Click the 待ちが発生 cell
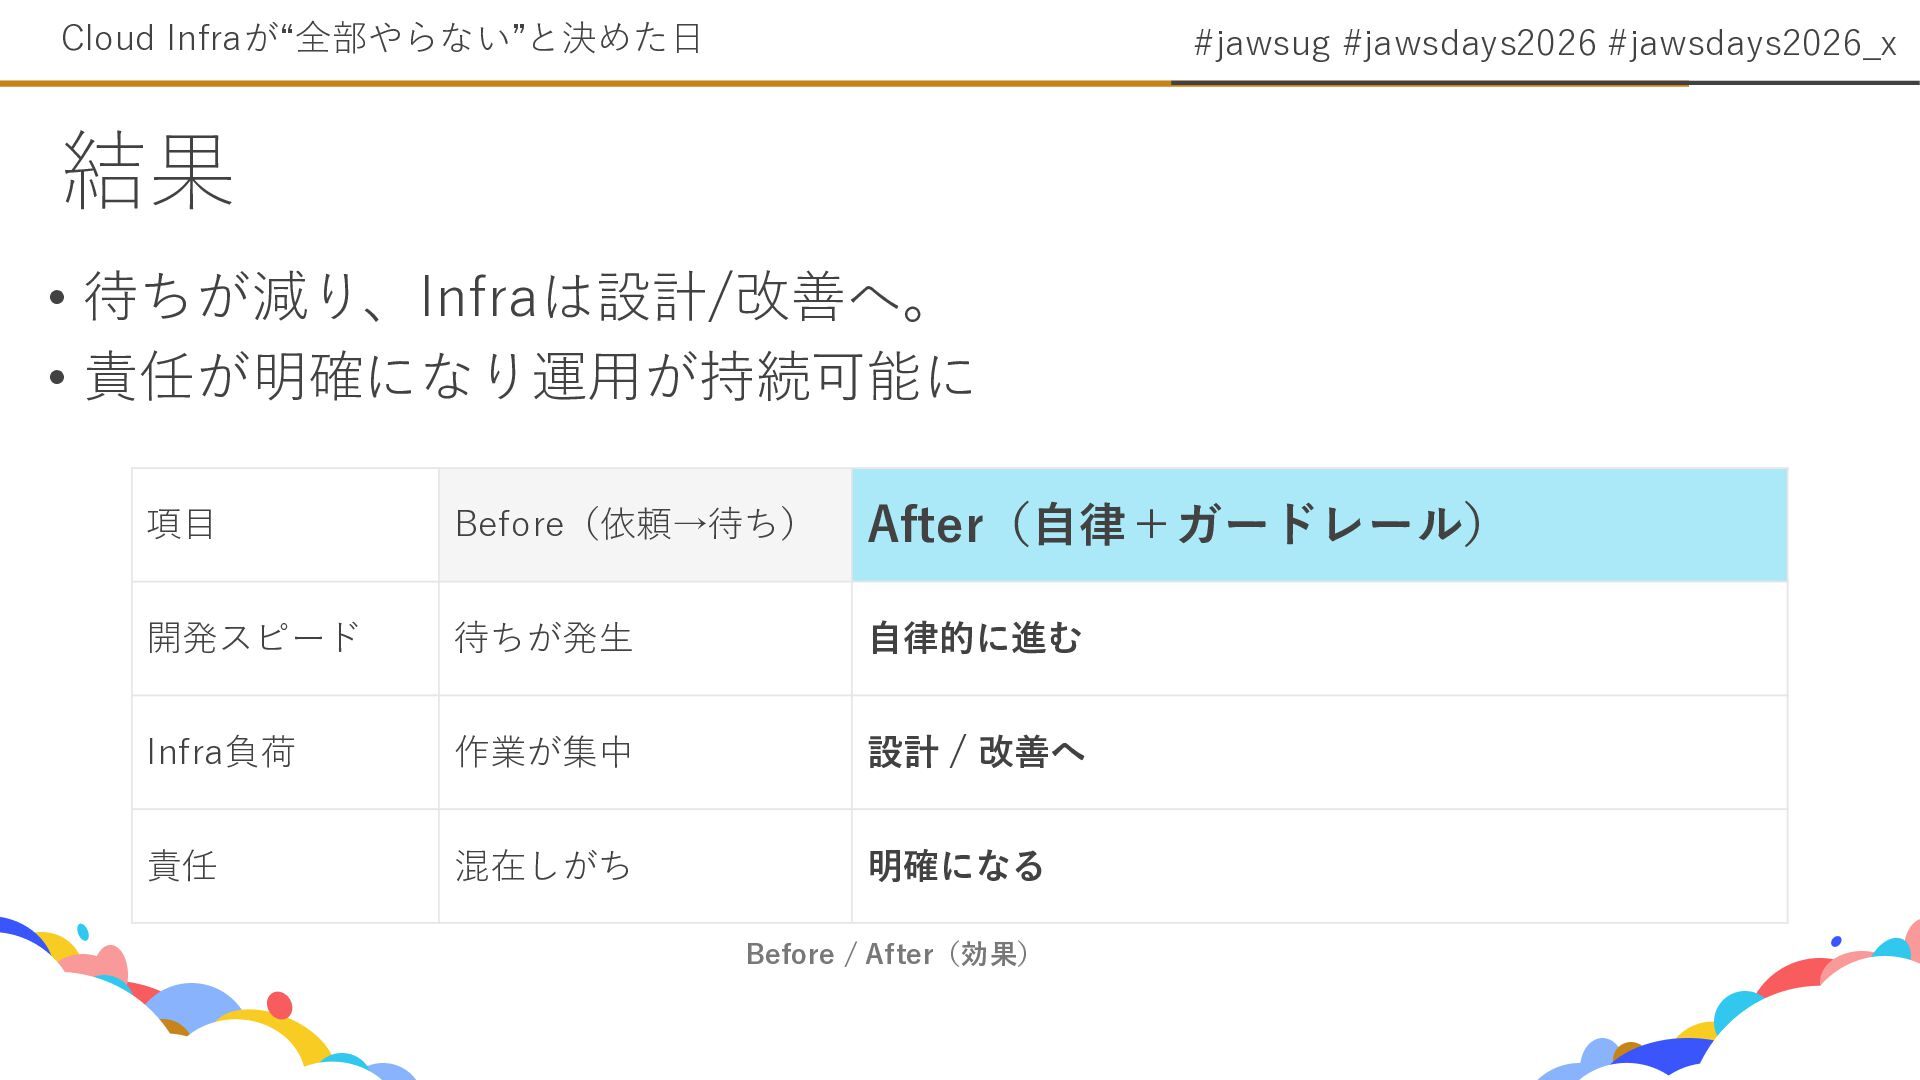Screen dimensions: 1920x1080 coord(544,638)
